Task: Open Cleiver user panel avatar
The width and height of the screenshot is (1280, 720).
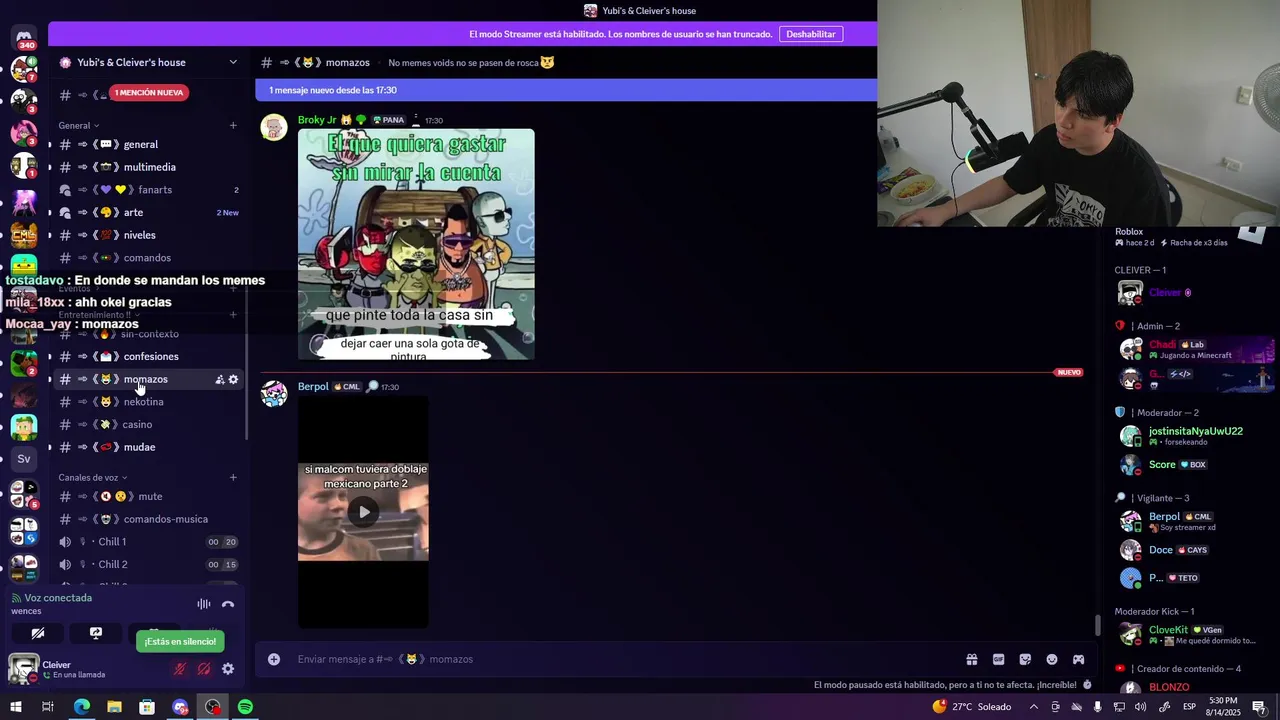Action: [x=24, y=669]
